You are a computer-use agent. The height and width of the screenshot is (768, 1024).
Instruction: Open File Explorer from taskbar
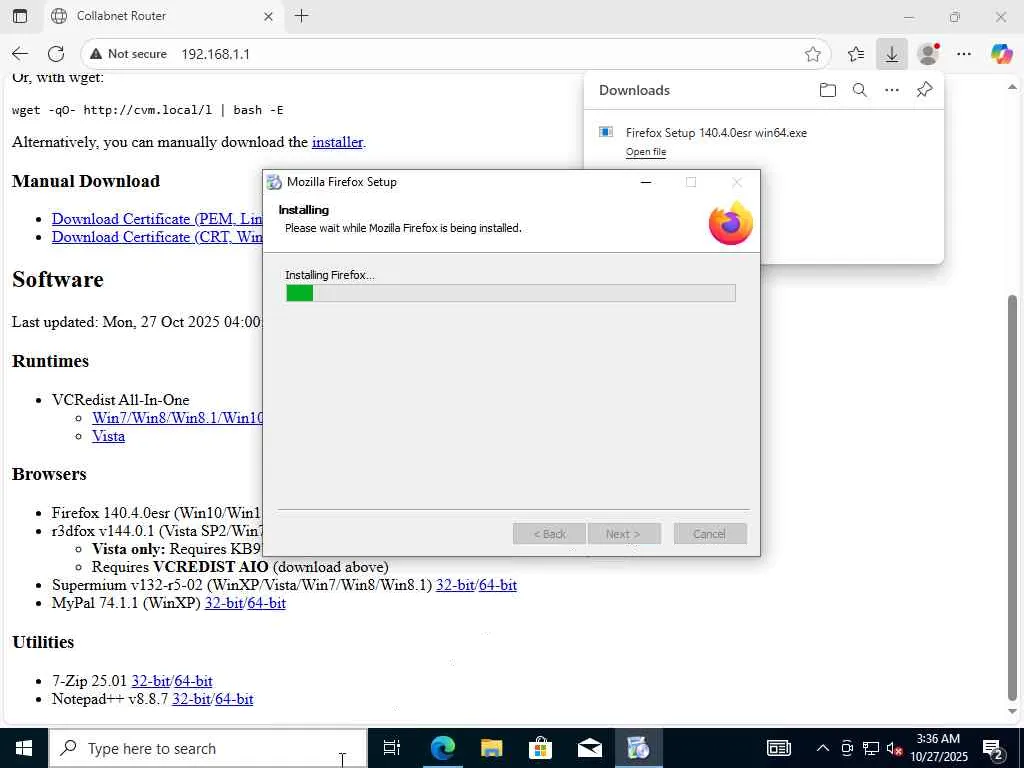[x=491, y=748]
